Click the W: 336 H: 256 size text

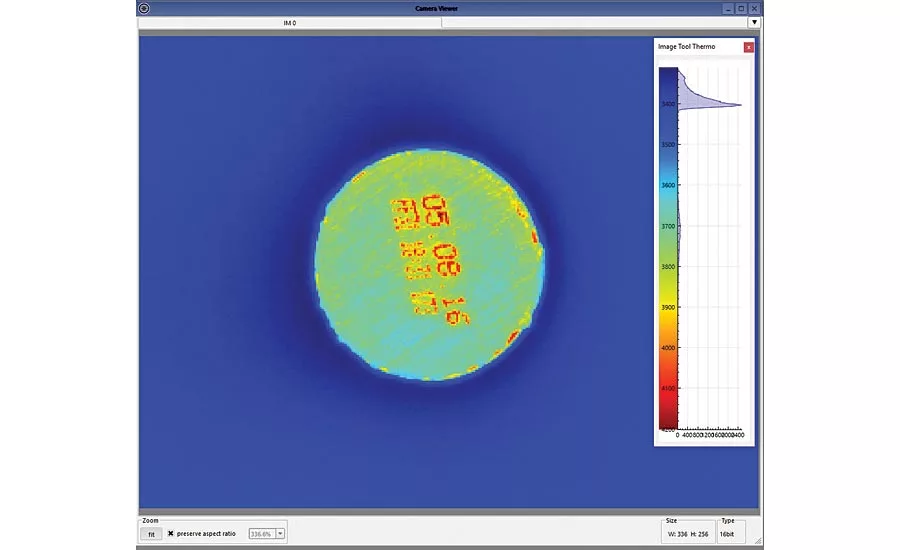tap(688, 534)
